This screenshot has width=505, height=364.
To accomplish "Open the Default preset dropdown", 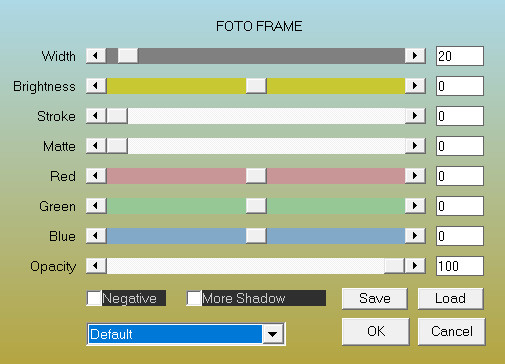I will click(273, 334).
